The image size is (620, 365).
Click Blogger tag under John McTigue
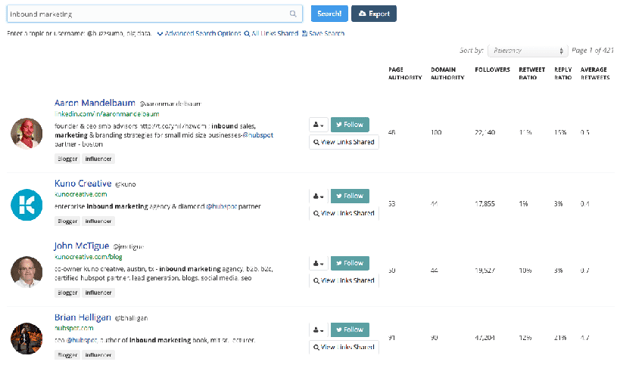[67, 293]
